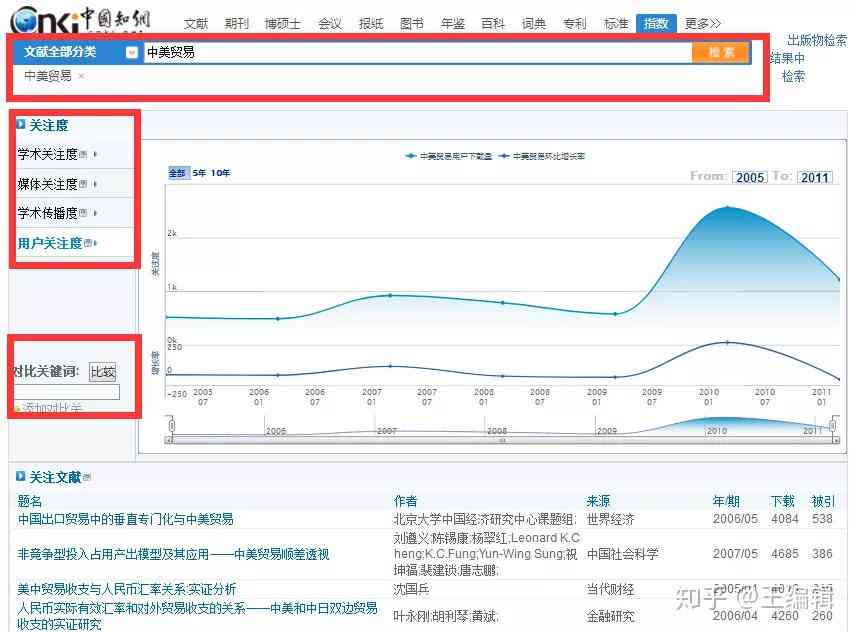Click the timeline scrollbar left arrow

coord(169,440)
